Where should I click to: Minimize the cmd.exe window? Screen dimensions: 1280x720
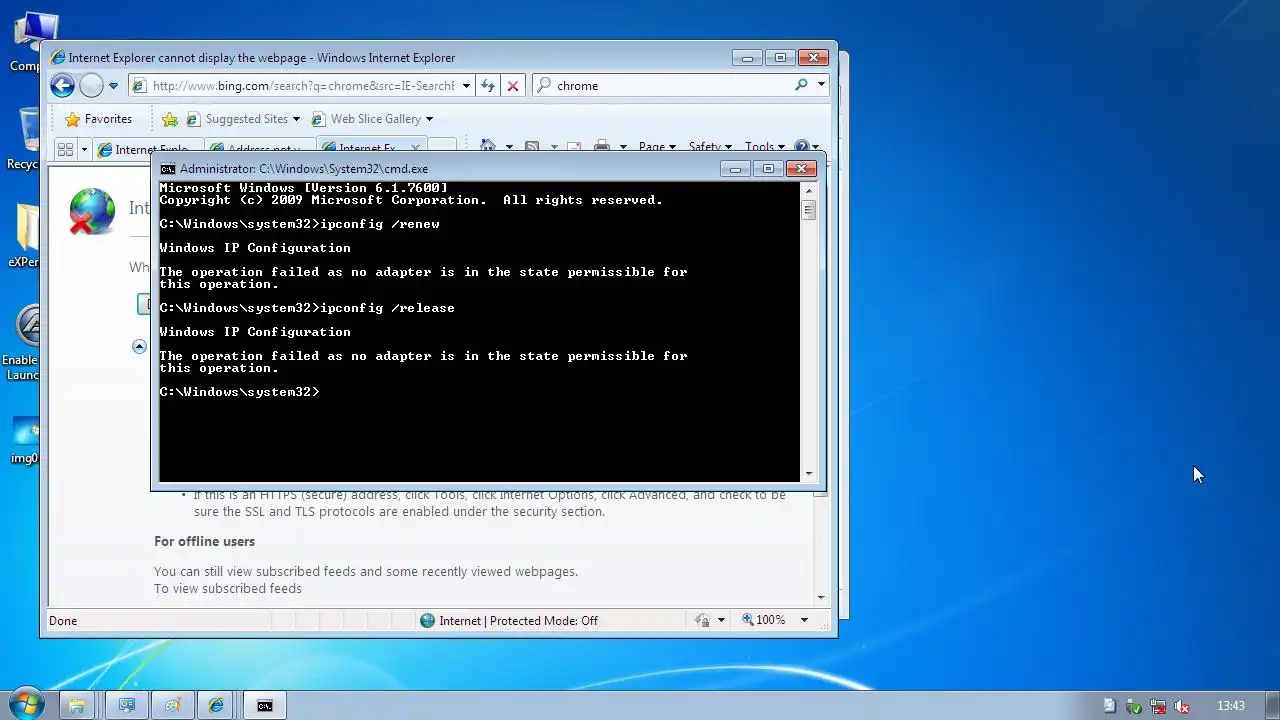[x=735, y=169]
